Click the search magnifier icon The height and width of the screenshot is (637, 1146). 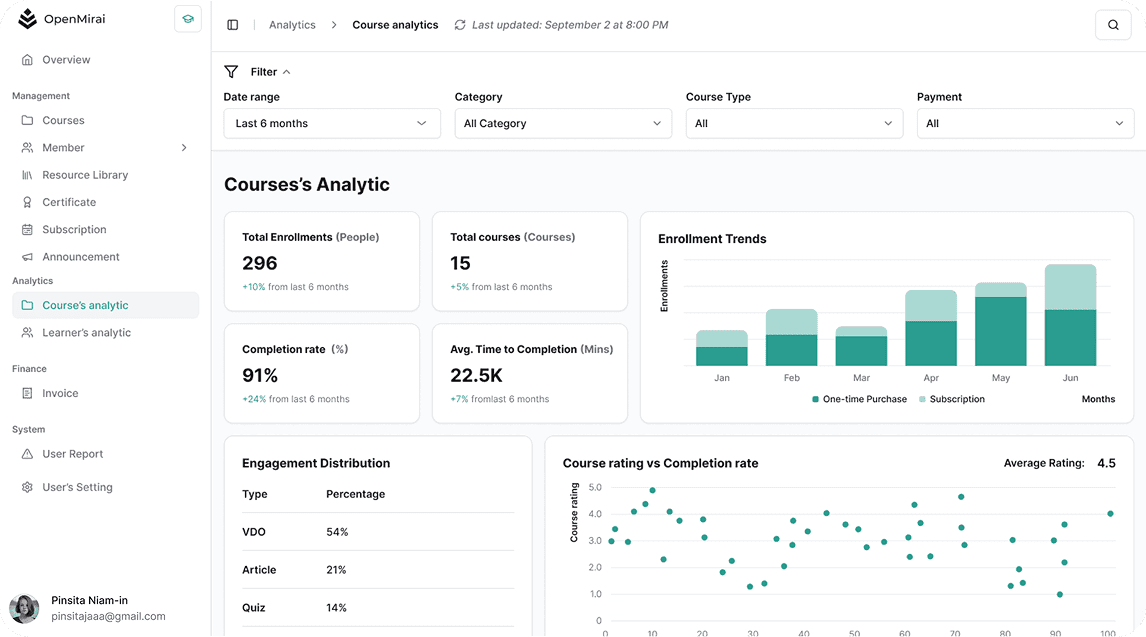point(1113,25)
